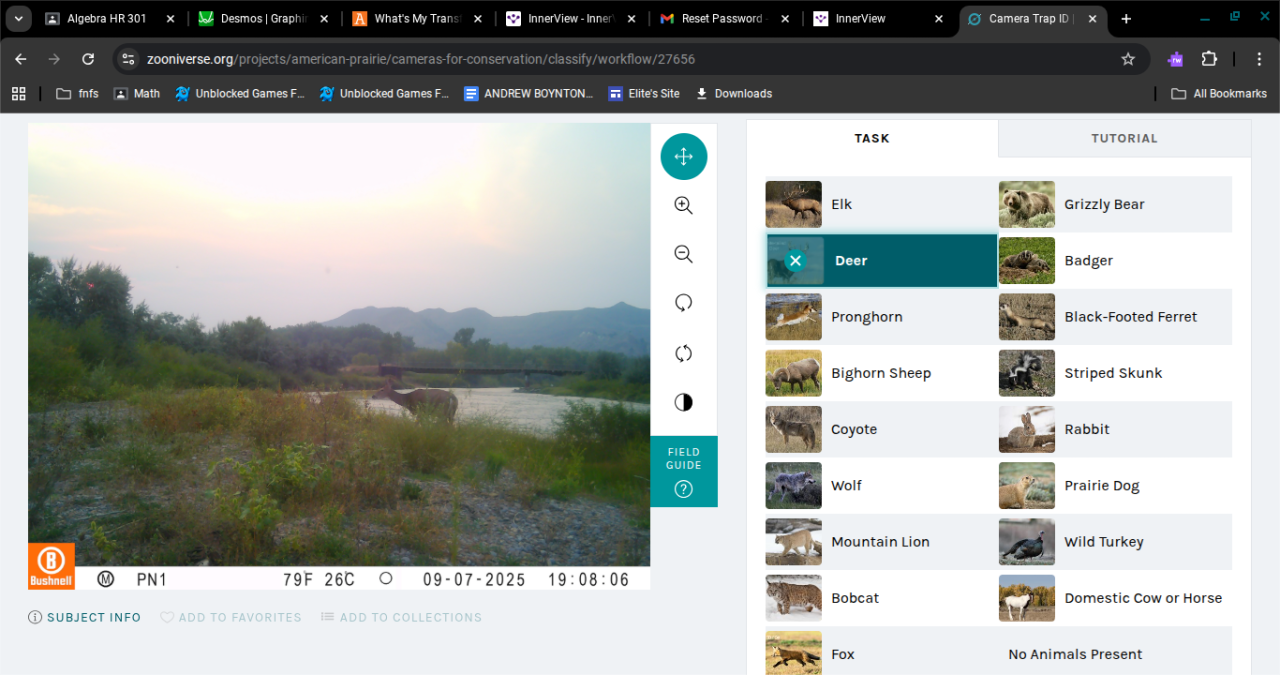Choose the Bighorn Sheep option
1280x675 pixels.
(881, 373)
